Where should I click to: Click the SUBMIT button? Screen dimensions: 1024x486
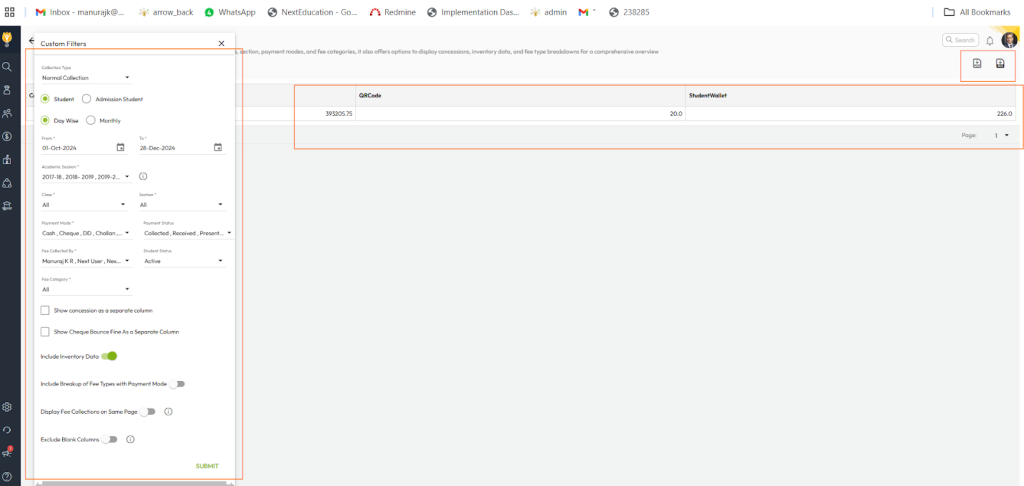click(207, 466)
